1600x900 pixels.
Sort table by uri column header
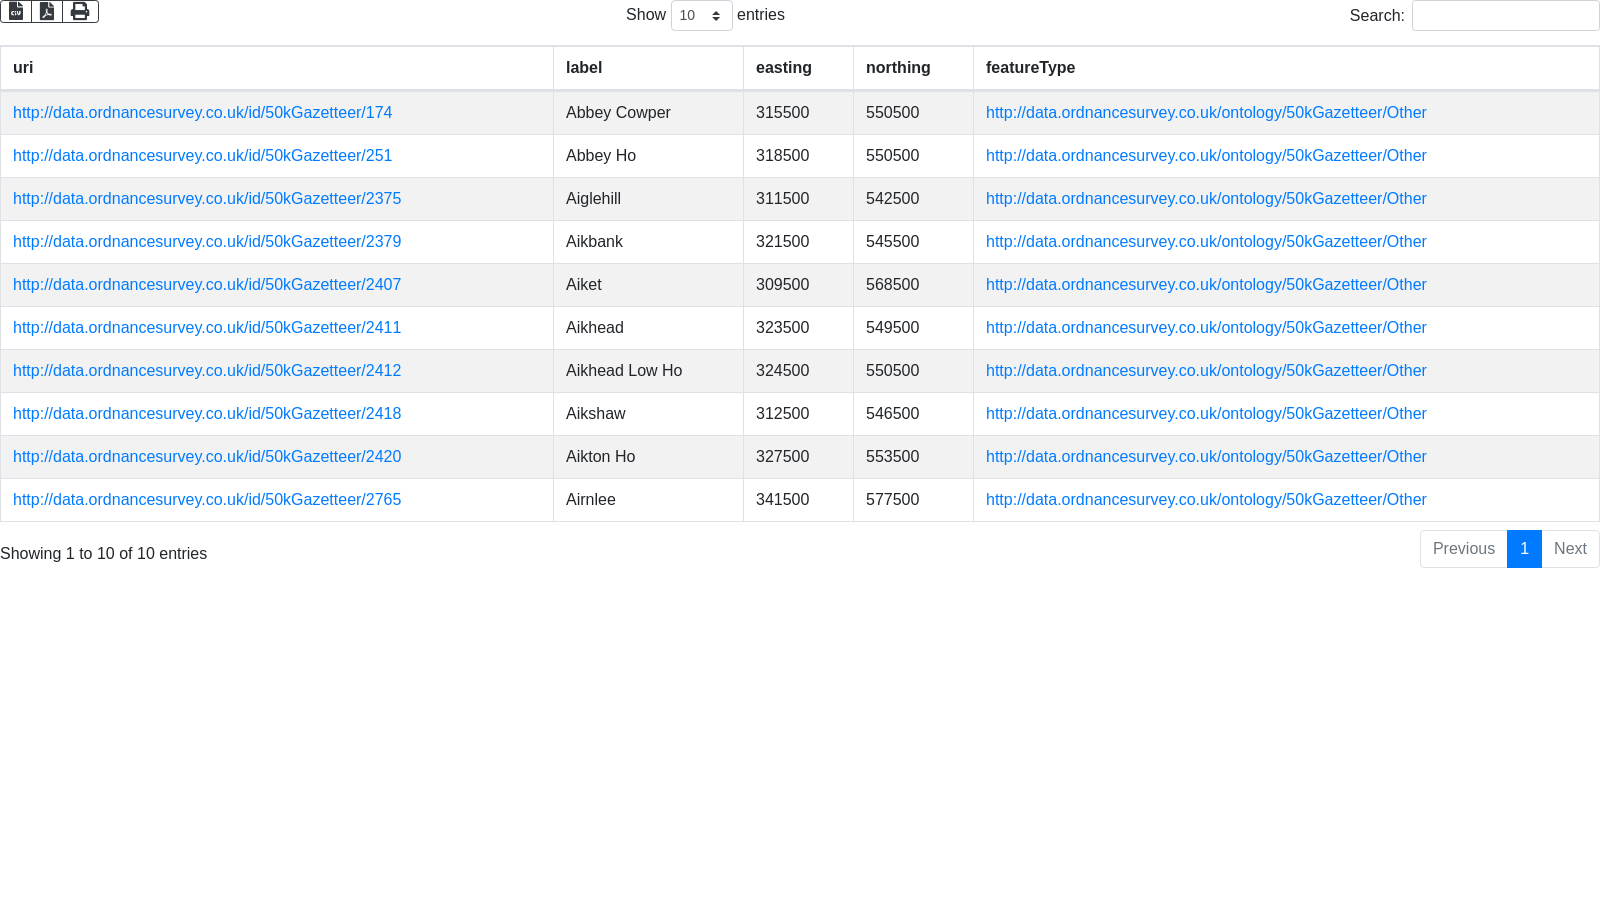click(x=23, y=68)
